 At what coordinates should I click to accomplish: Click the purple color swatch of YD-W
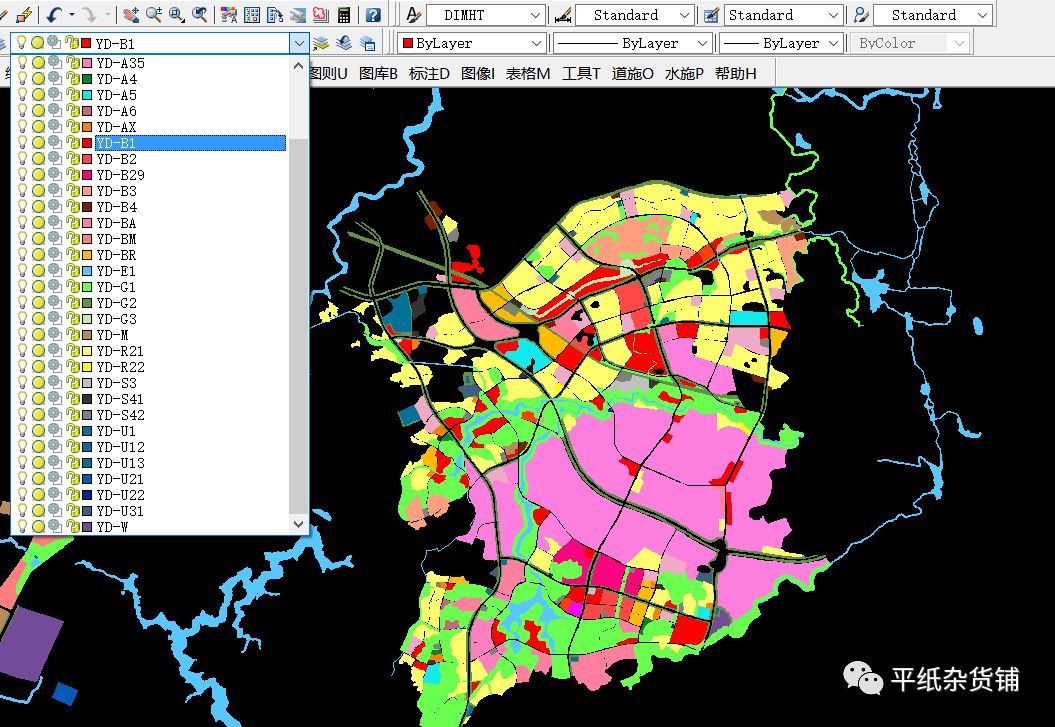[x=87, y=527]
